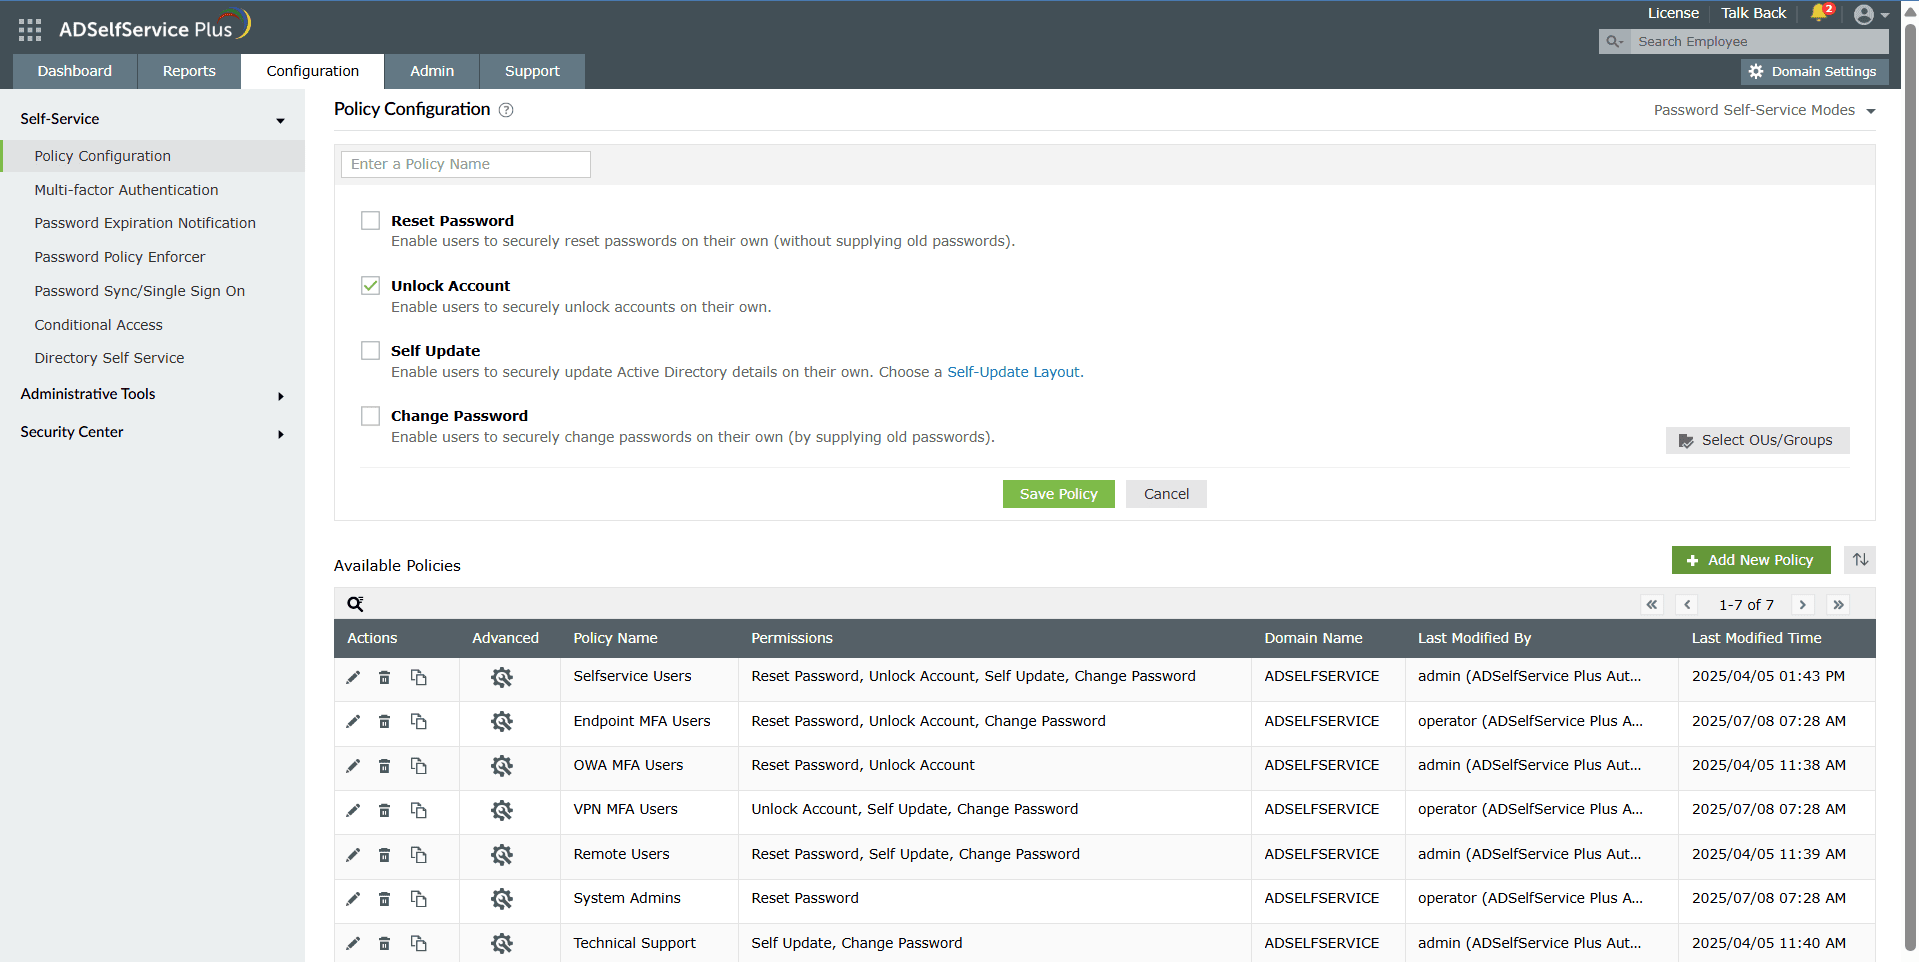Click the sort policies priority arrows icon
This screenshot has height=962, width=1919.
1860,560
